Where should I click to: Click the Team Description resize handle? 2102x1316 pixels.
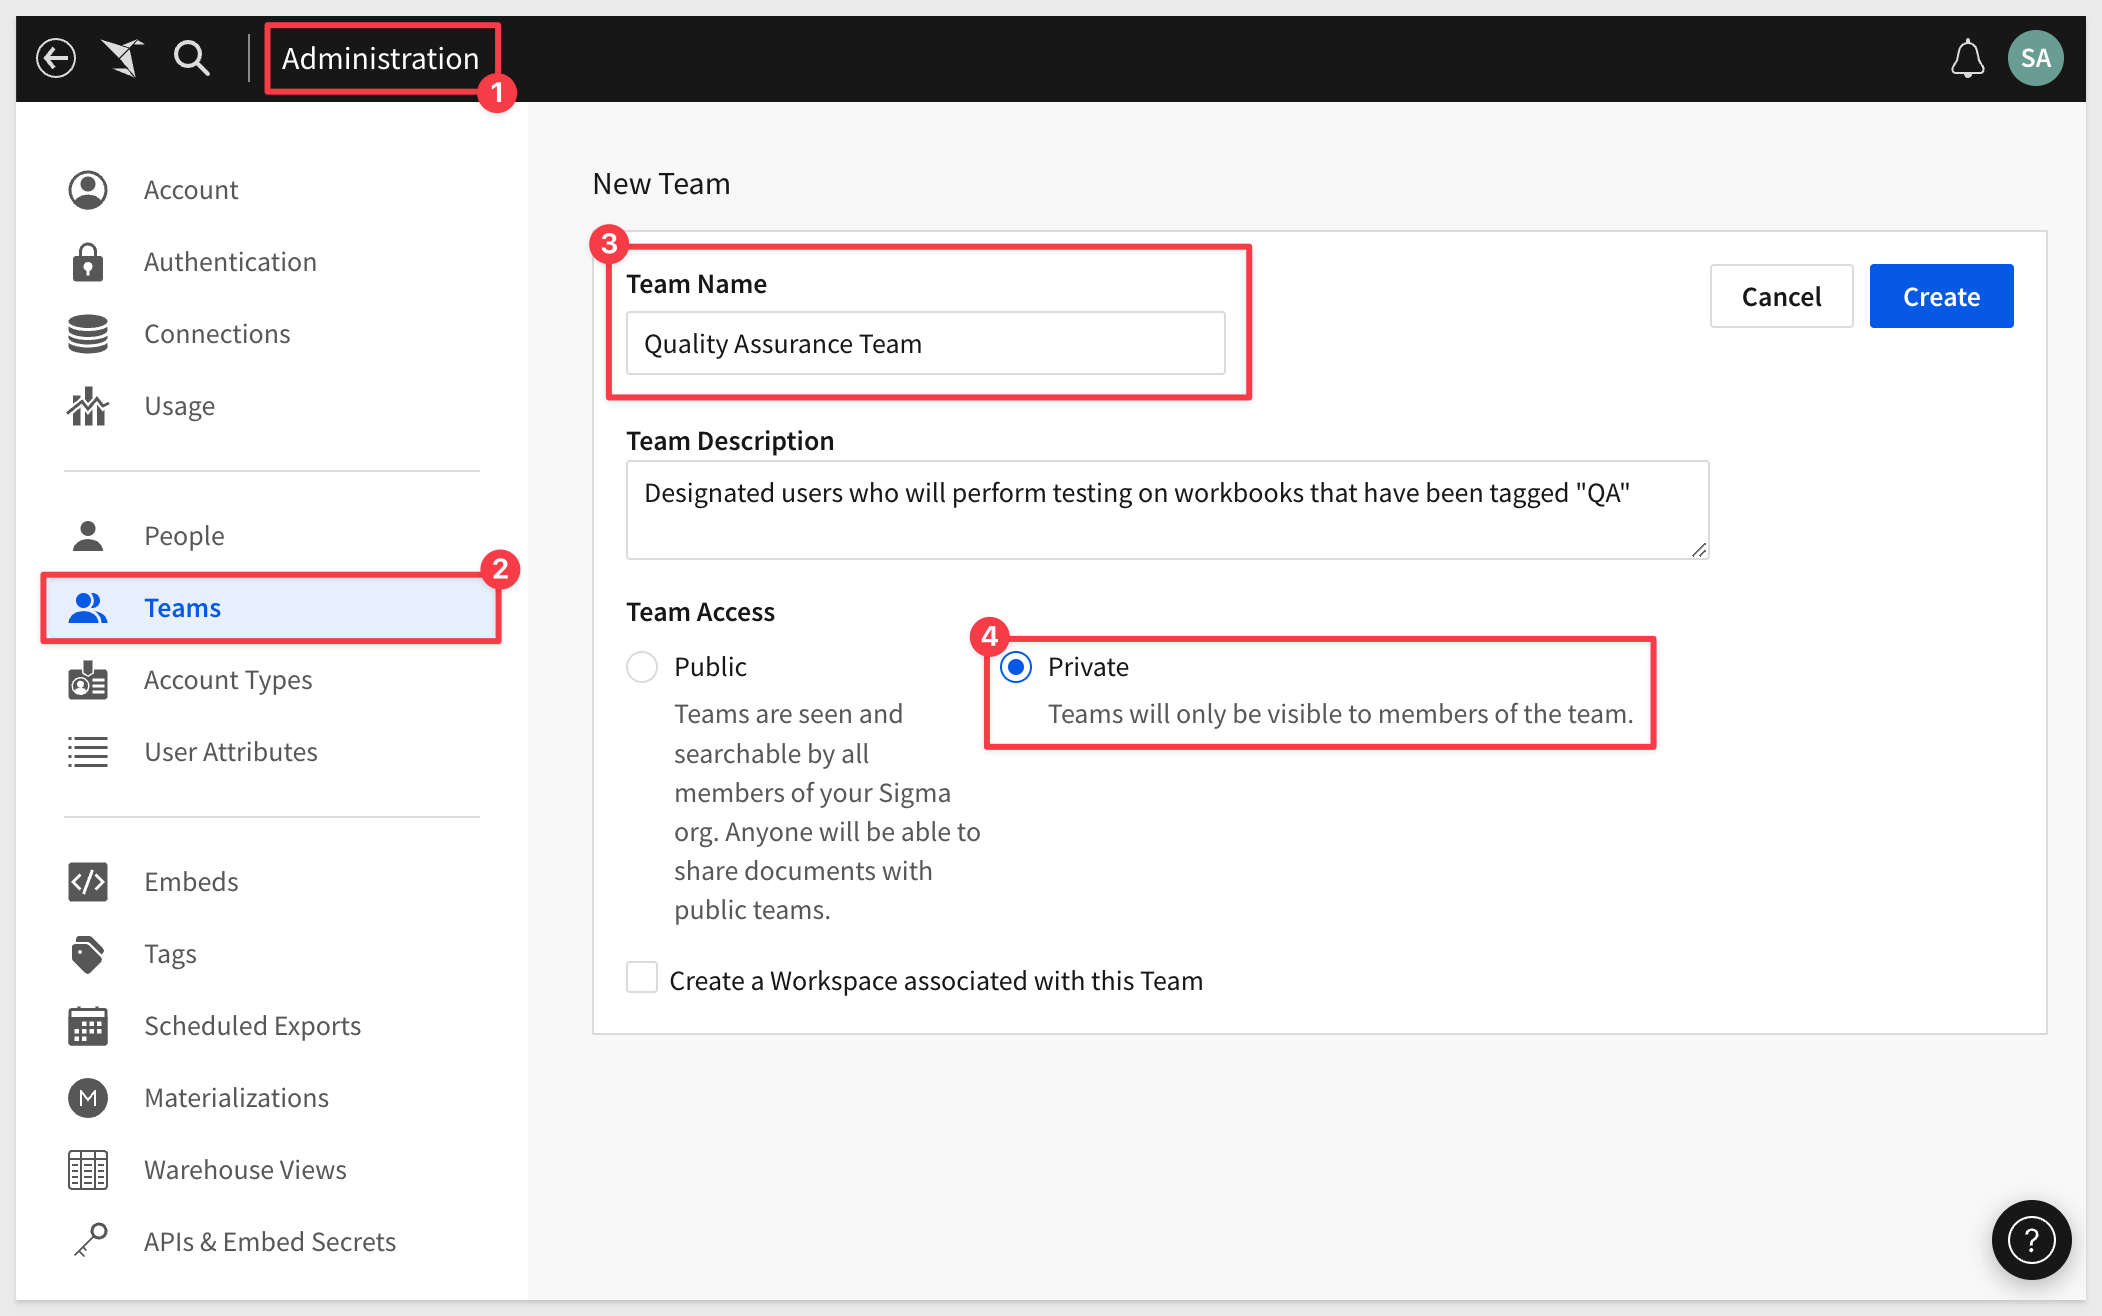pyautogui.click(x=1699, y=550)
